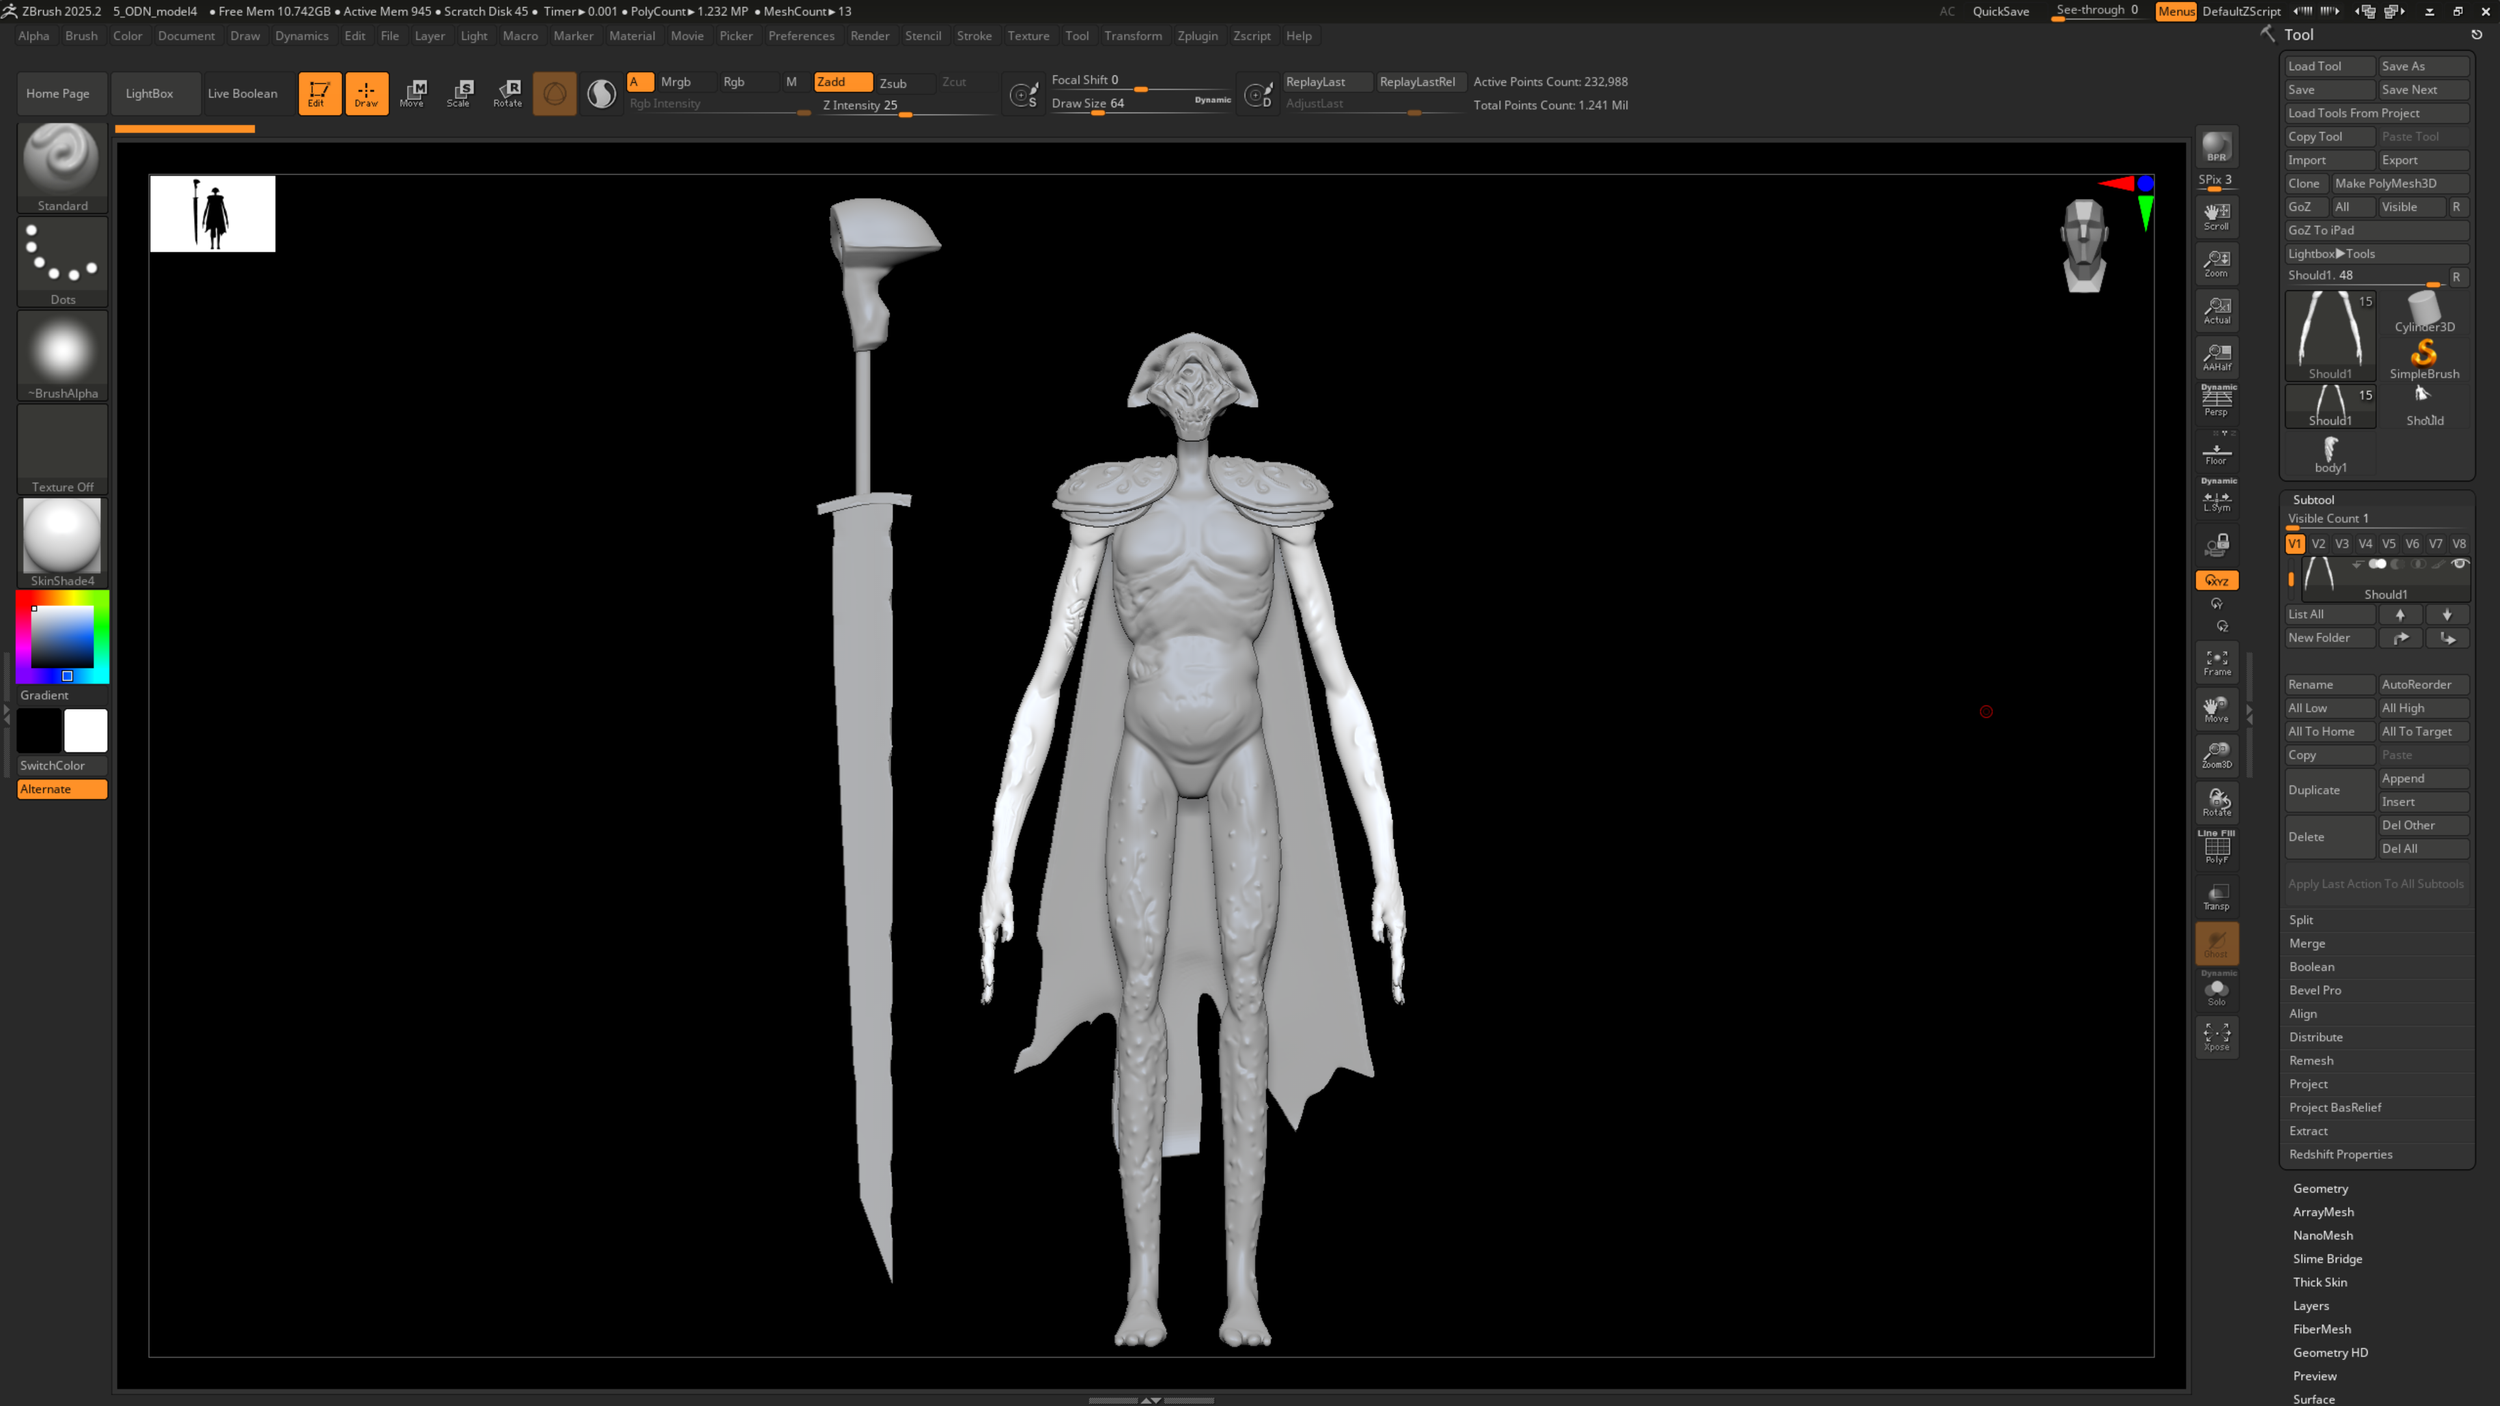2500x1406 pixels.
Task: Toggle Should1 subtool eye visibility
Action: [2459, 564]
